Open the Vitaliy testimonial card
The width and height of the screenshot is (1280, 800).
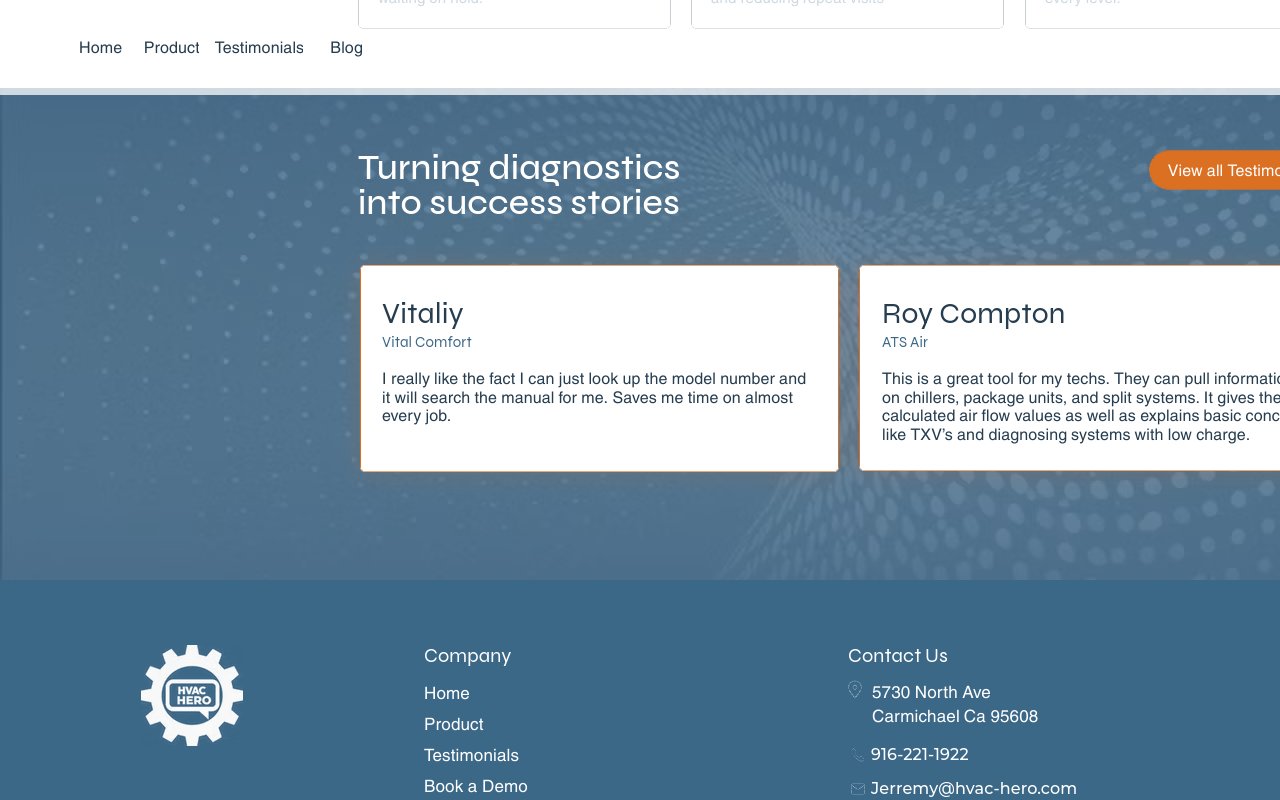coord(599,368)
